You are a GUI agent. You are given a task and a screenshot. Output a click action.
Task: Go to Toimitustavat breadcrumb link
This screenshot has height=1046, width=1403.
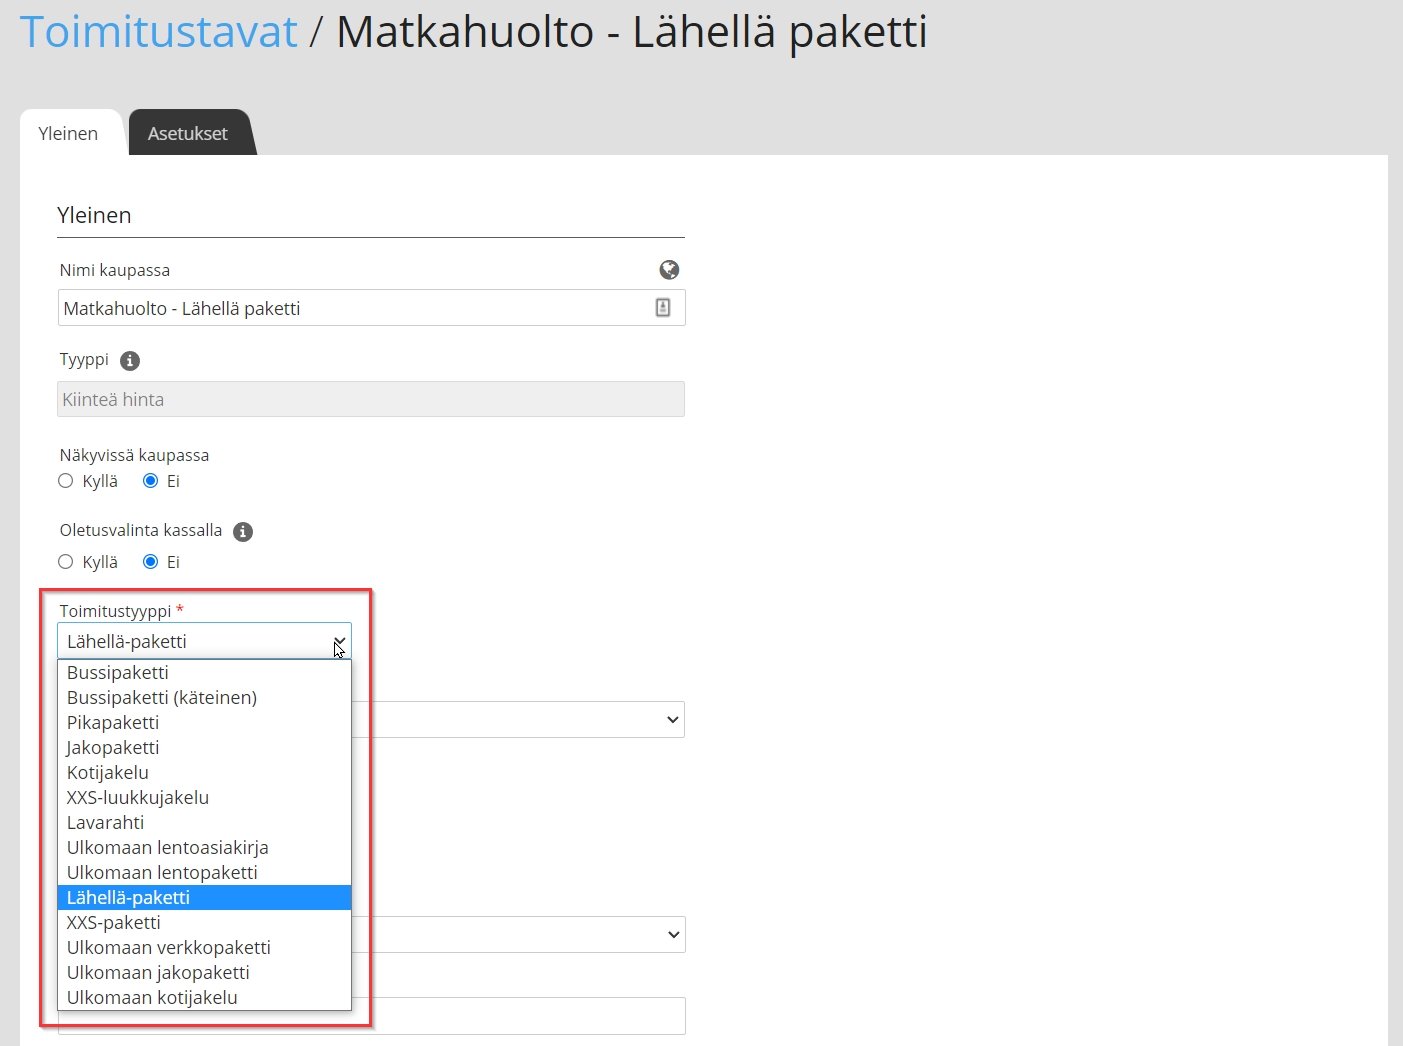[159, 32]
